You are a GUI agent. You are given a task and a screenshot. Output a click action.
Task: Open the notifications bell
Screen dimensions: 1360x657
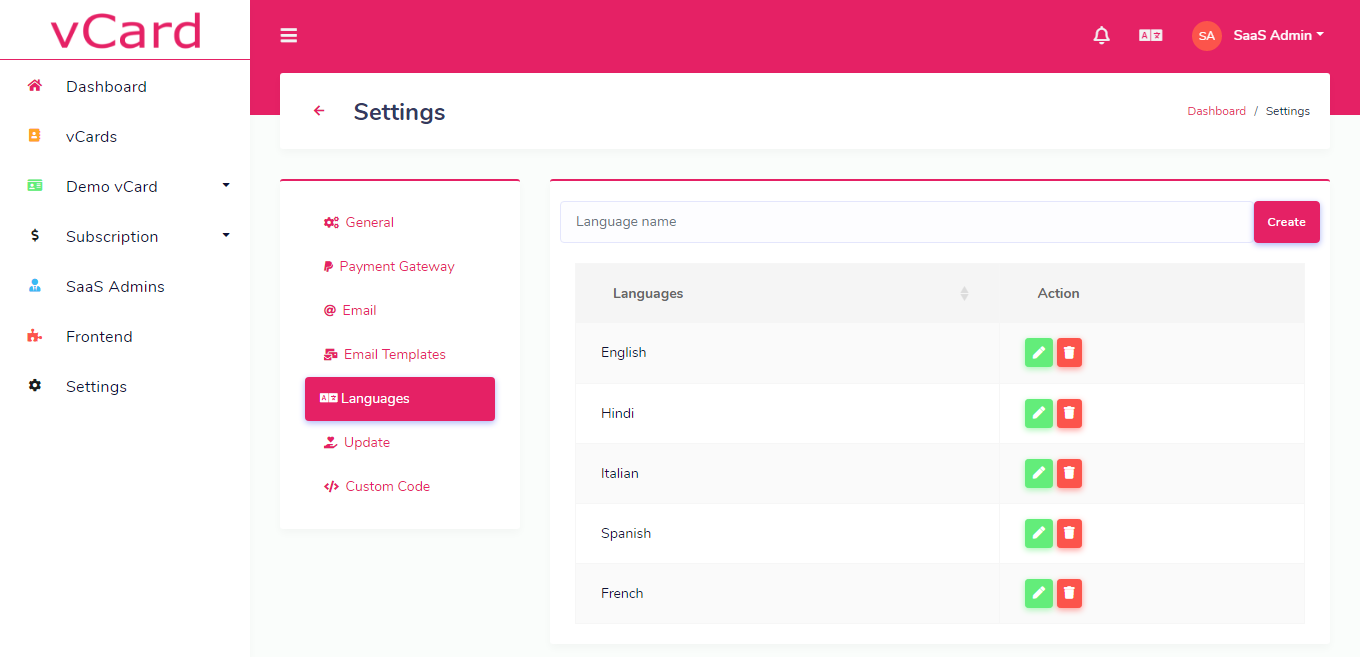[x=1101, y=36]
